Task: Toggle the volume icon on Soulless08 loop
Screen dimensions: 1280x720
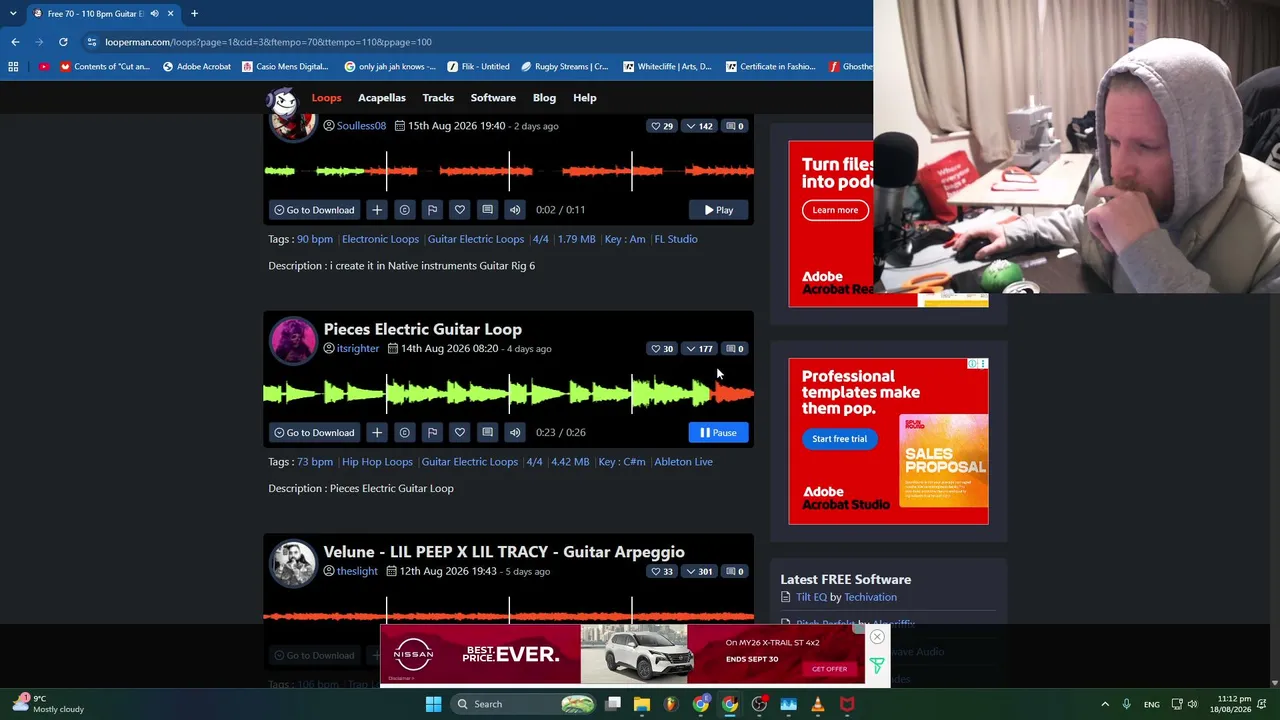Action: click(514, 210)
